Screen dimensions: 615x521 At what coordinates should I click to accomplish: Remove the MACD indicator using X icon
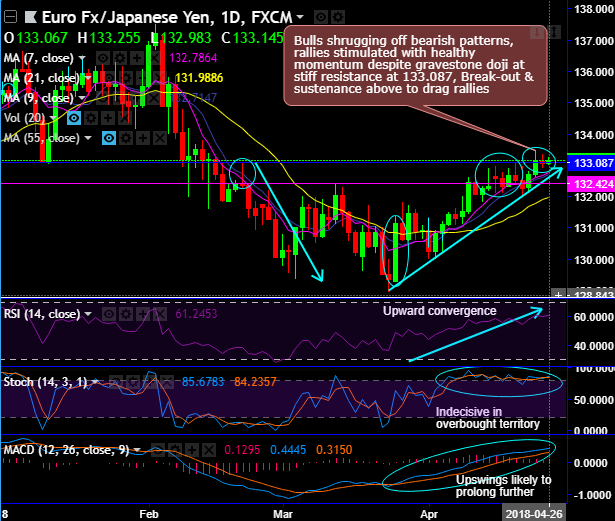(x=209, y=450)
